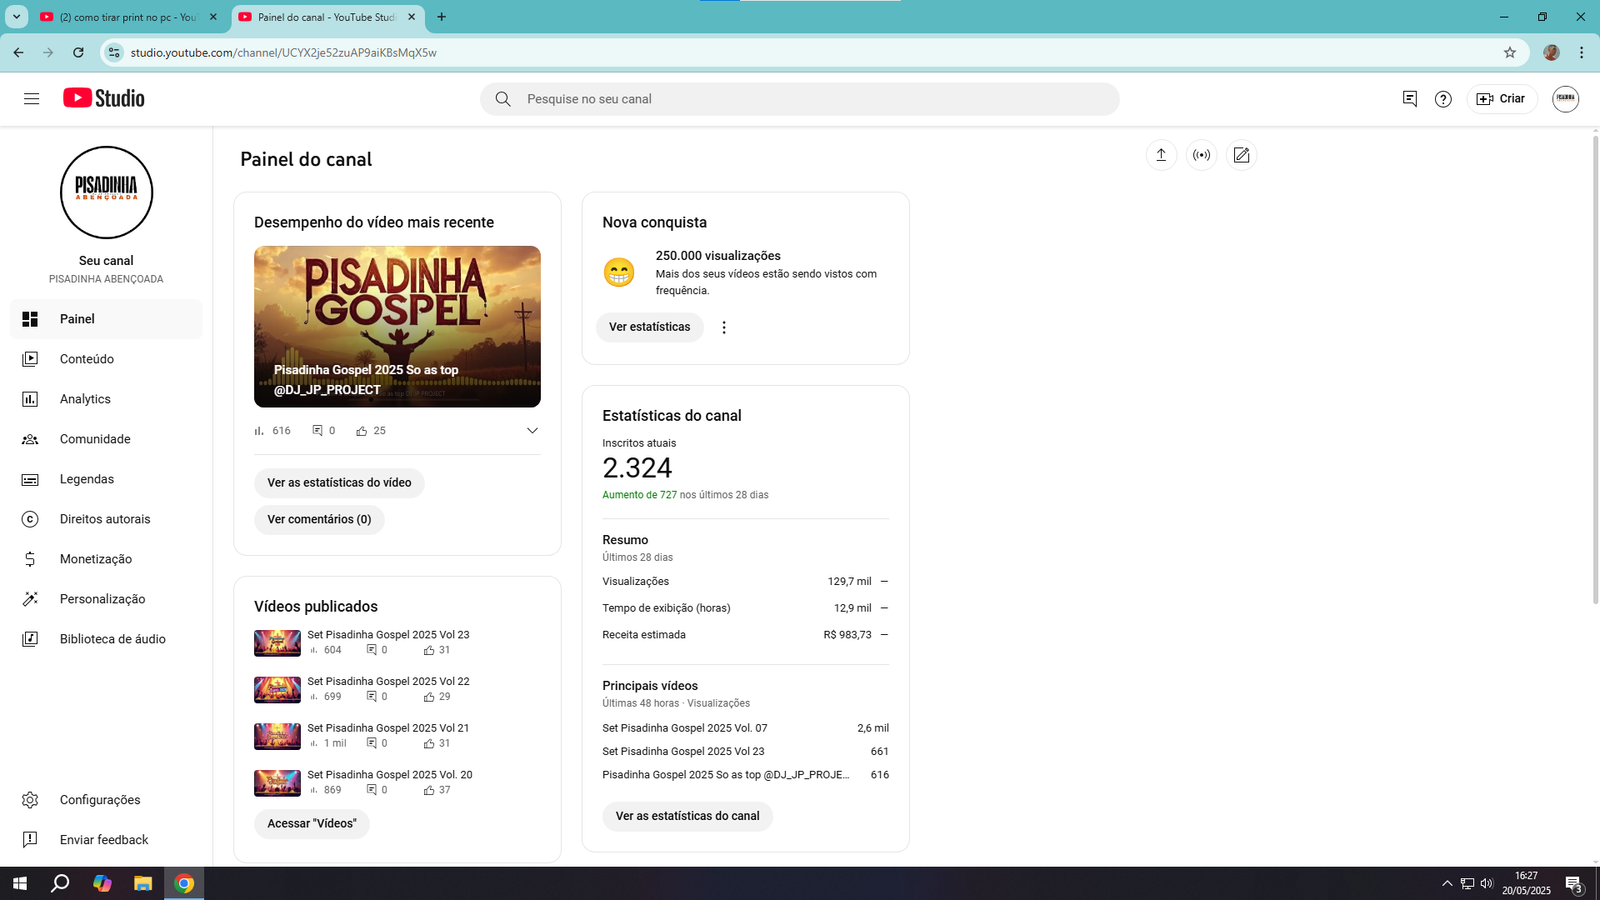This screenshot has height=900, width=1600.
Task: Open Windows taskbar search
Action: point(60,883)
